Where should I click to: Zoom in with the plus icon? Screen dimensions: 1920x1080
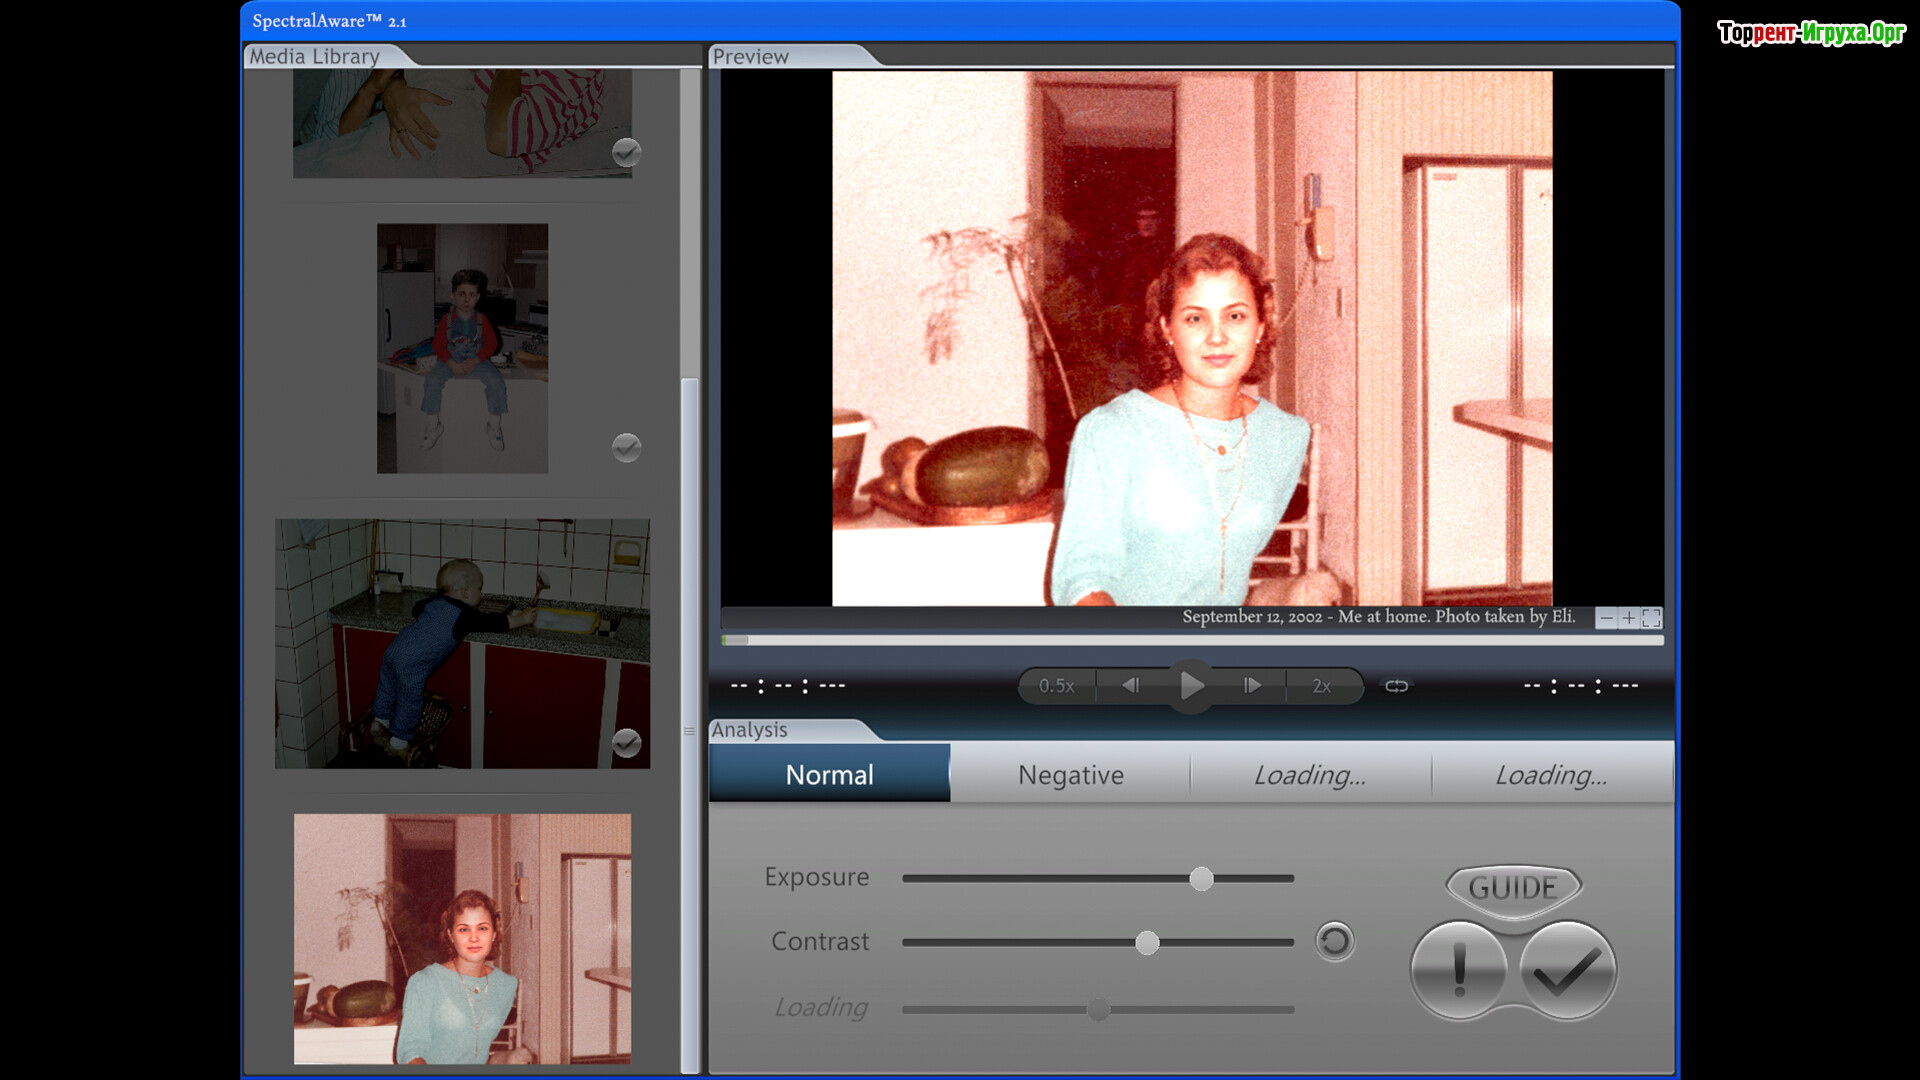[x=1629, y=618]
